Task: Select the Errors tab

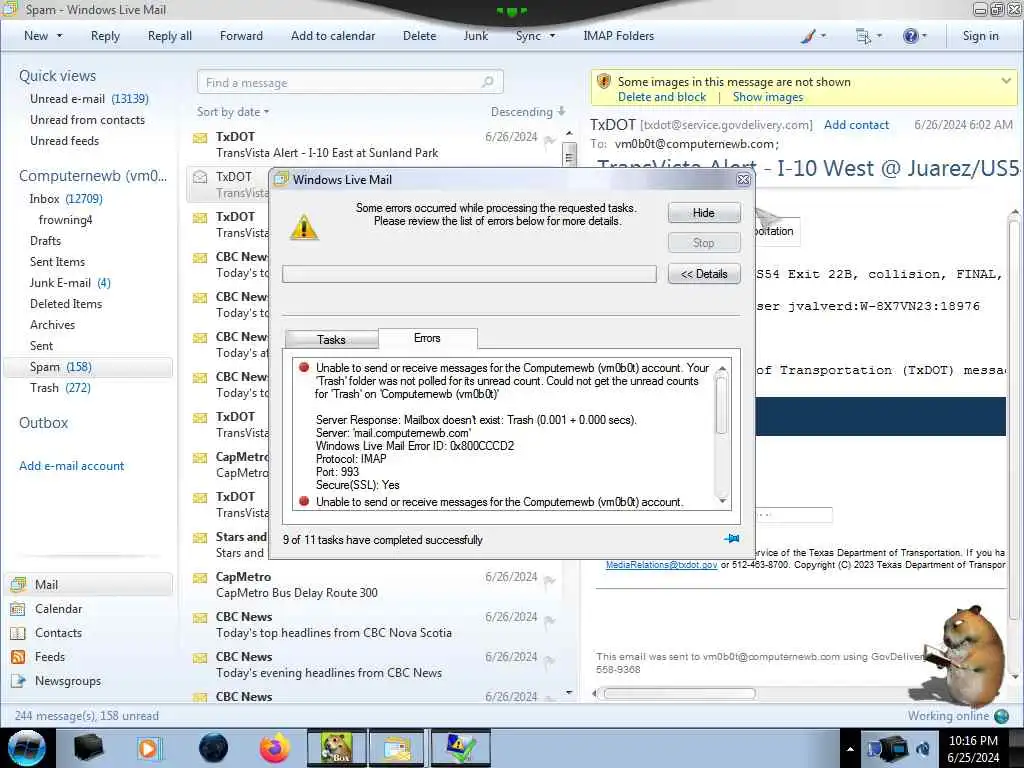Action: click(427, 338)
